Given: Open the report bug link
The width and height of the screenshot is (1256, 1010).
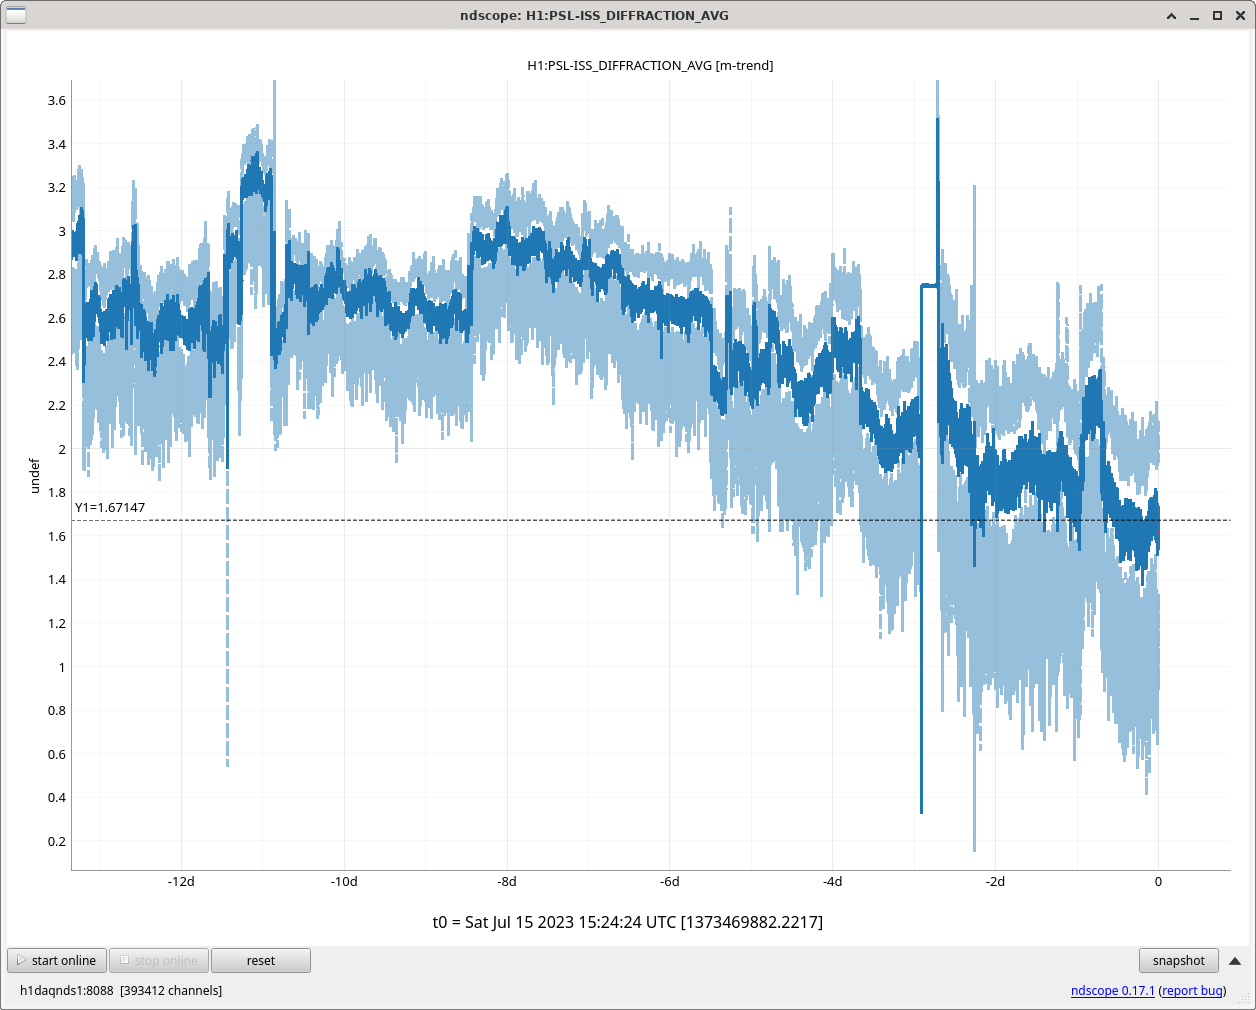Looking at the screenshot, I should click(1192, 990).
